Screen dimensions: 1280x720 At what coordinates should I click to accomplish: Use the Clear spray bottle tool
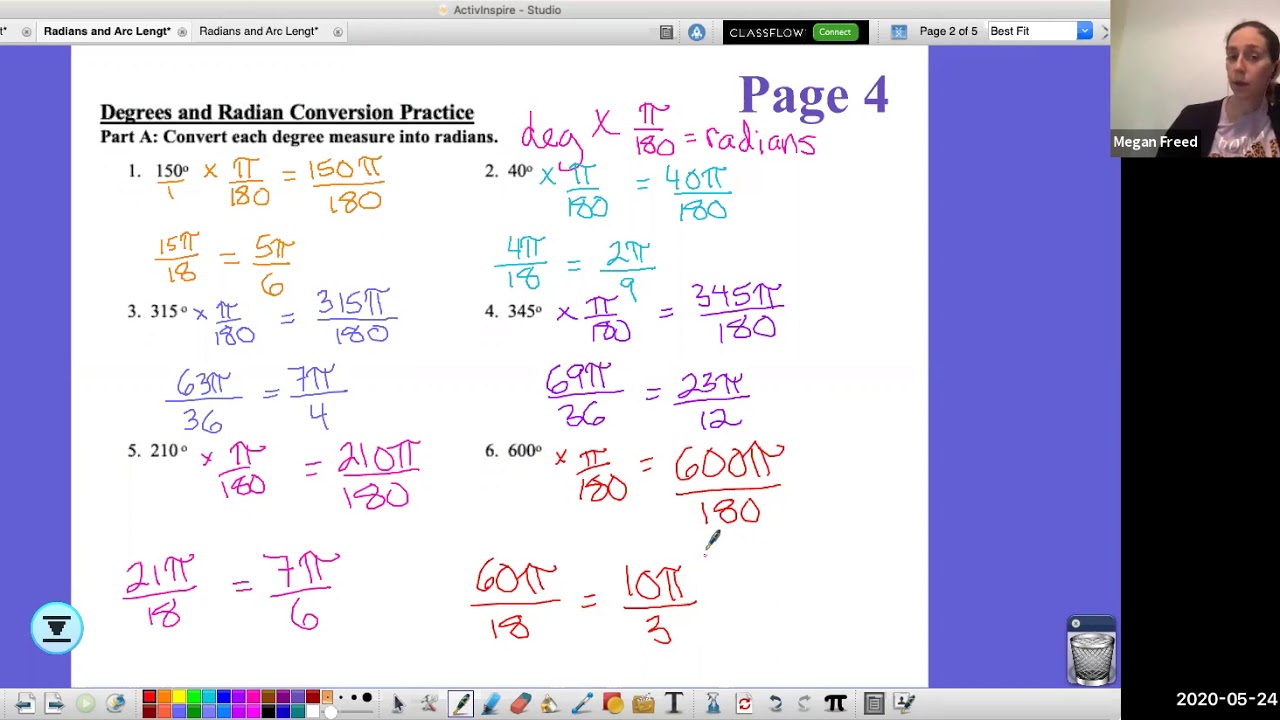point(713,704)
